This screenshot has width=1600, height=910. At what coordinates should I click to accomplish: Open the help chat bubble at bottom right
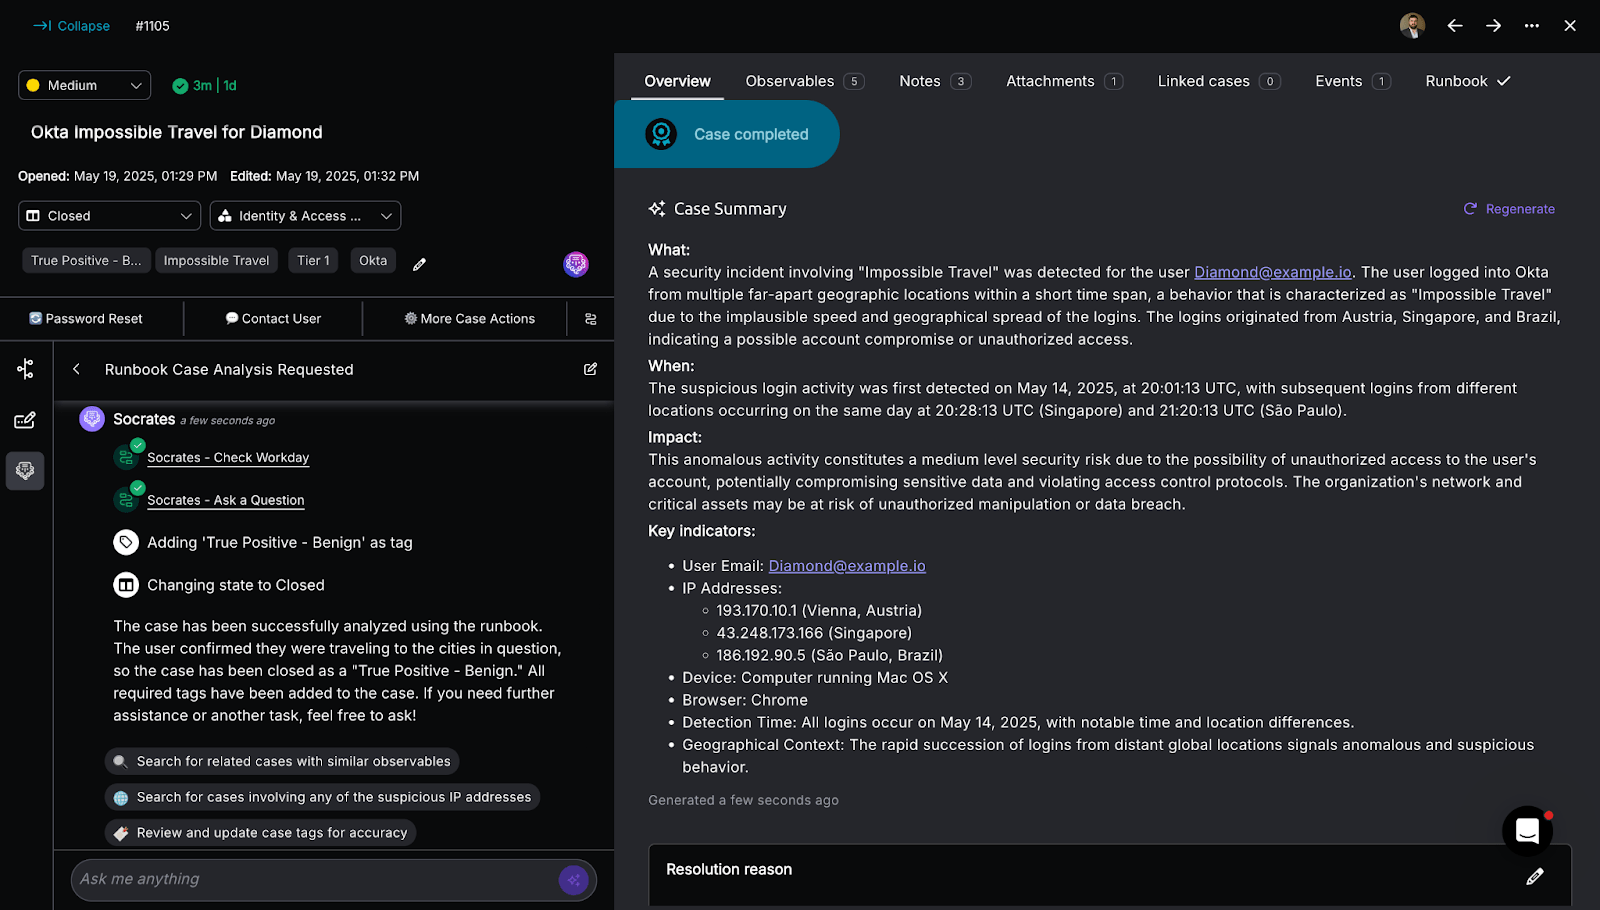[1527, 831]
